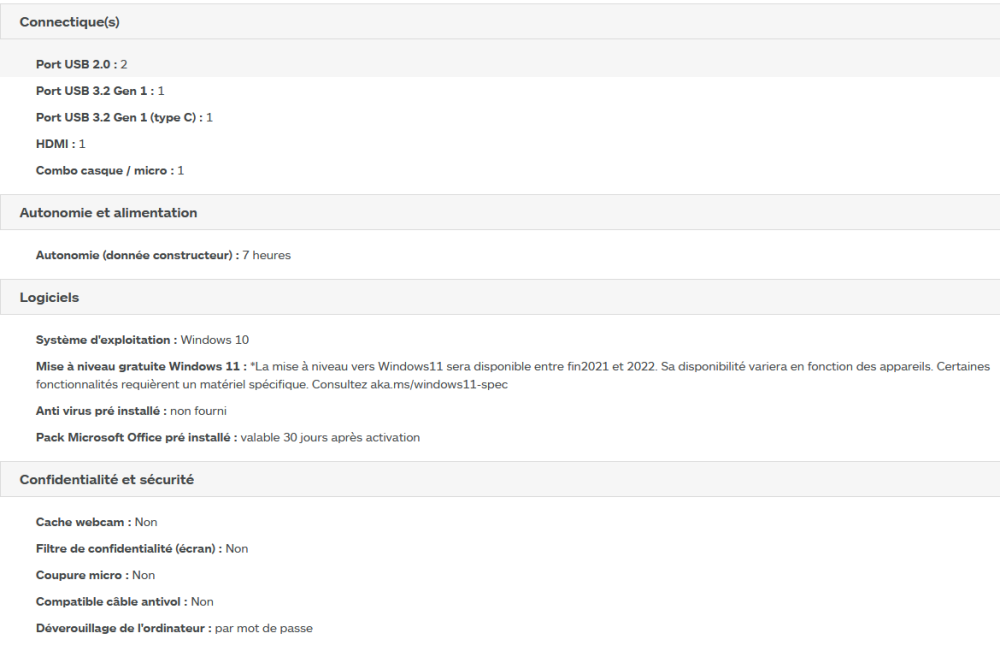
Task: Click the Système d'exploitation label
Action: click(106, 340)
